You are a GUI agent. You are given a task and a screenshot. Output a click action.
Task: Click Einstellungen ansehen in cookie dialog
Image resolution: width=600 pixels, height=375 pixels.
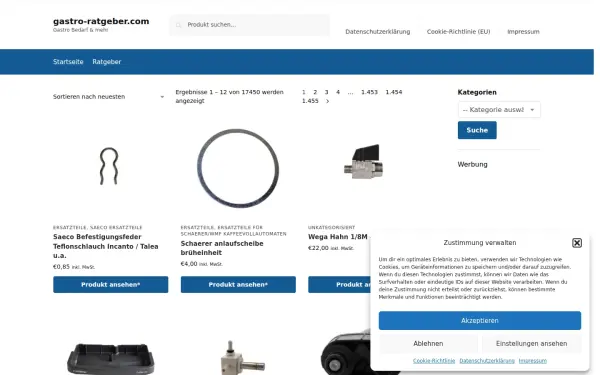tap(532, 344)
